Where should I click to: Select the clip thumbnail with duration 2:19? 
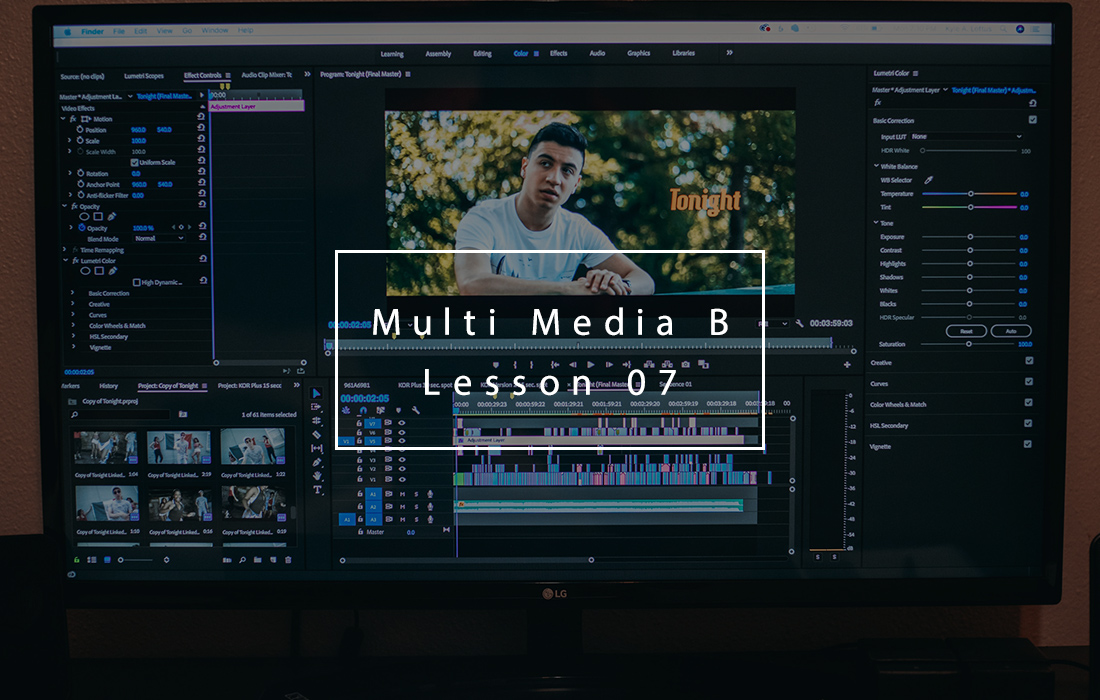point(179,447)
